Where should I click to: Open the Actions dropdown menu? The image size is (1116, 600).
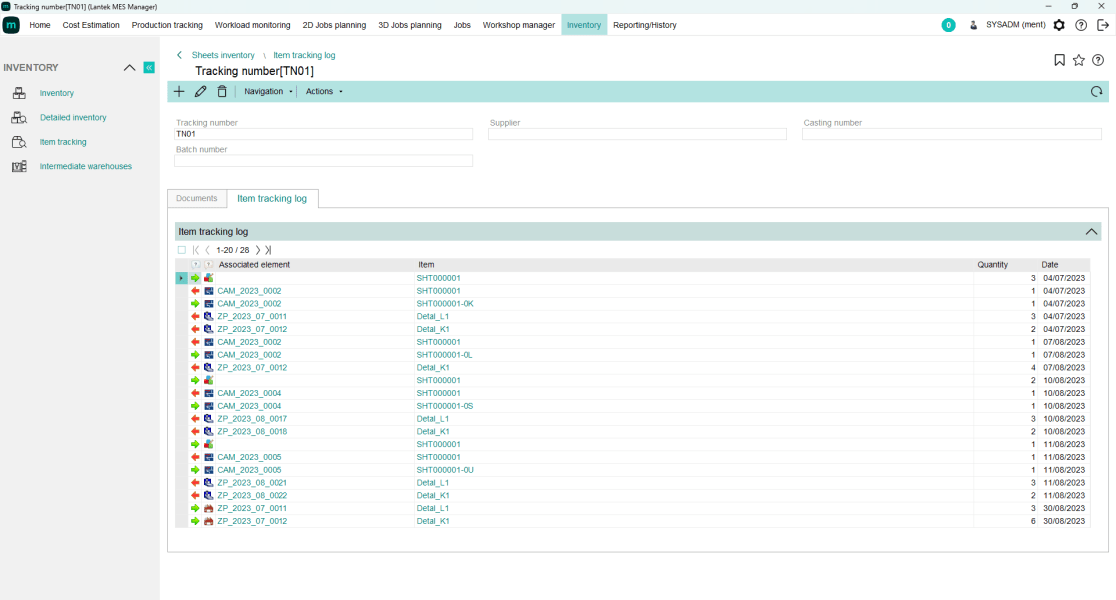tap(324, 91)
